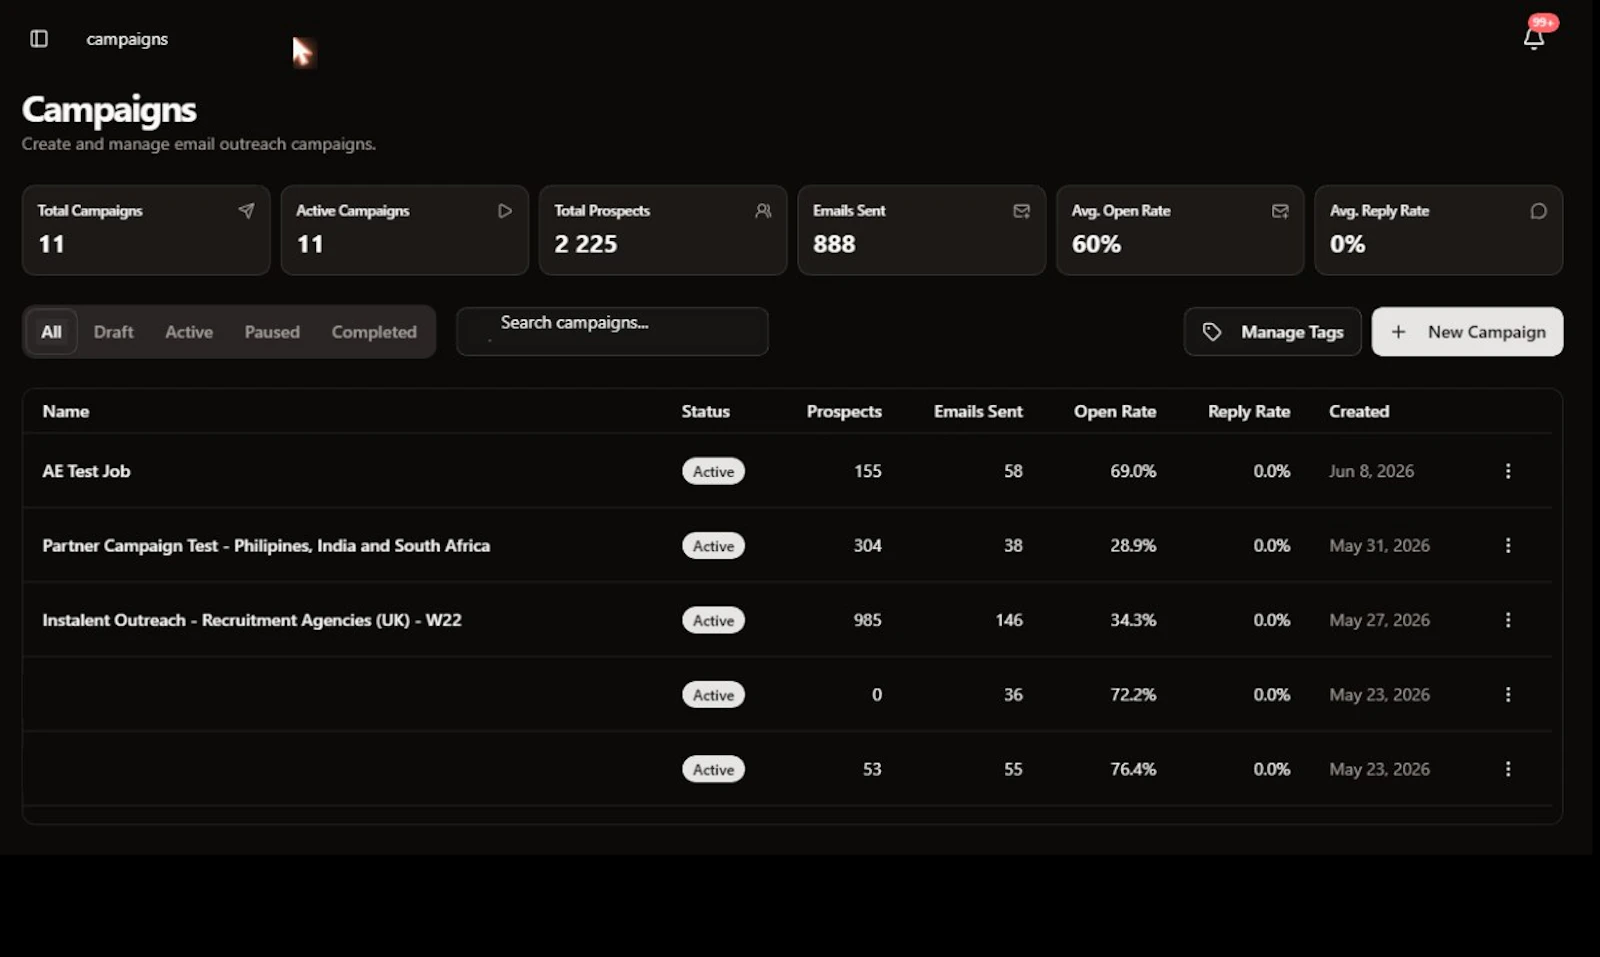Click Active badge for AE Test Job

click(713, 471)
